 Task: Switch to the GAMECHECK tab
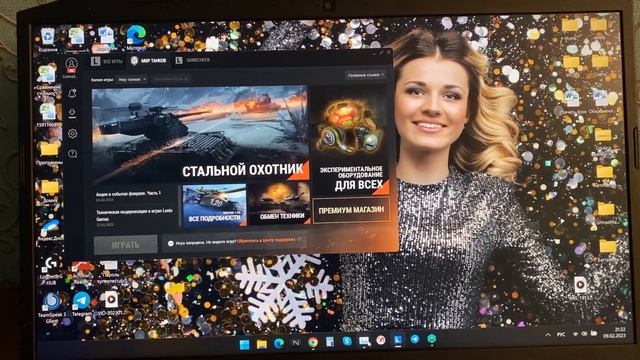(193, 60)
